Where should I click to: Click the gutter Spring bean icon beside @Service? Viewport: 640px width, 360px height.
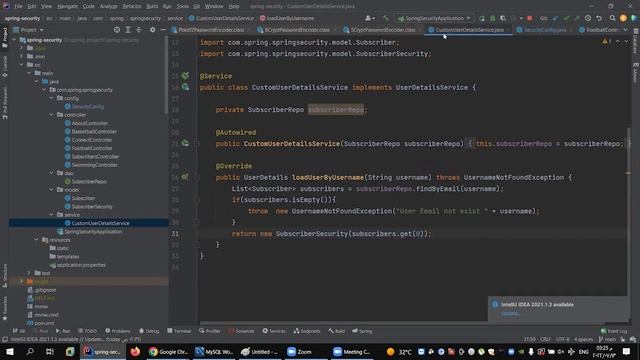[x=185, y=76]
